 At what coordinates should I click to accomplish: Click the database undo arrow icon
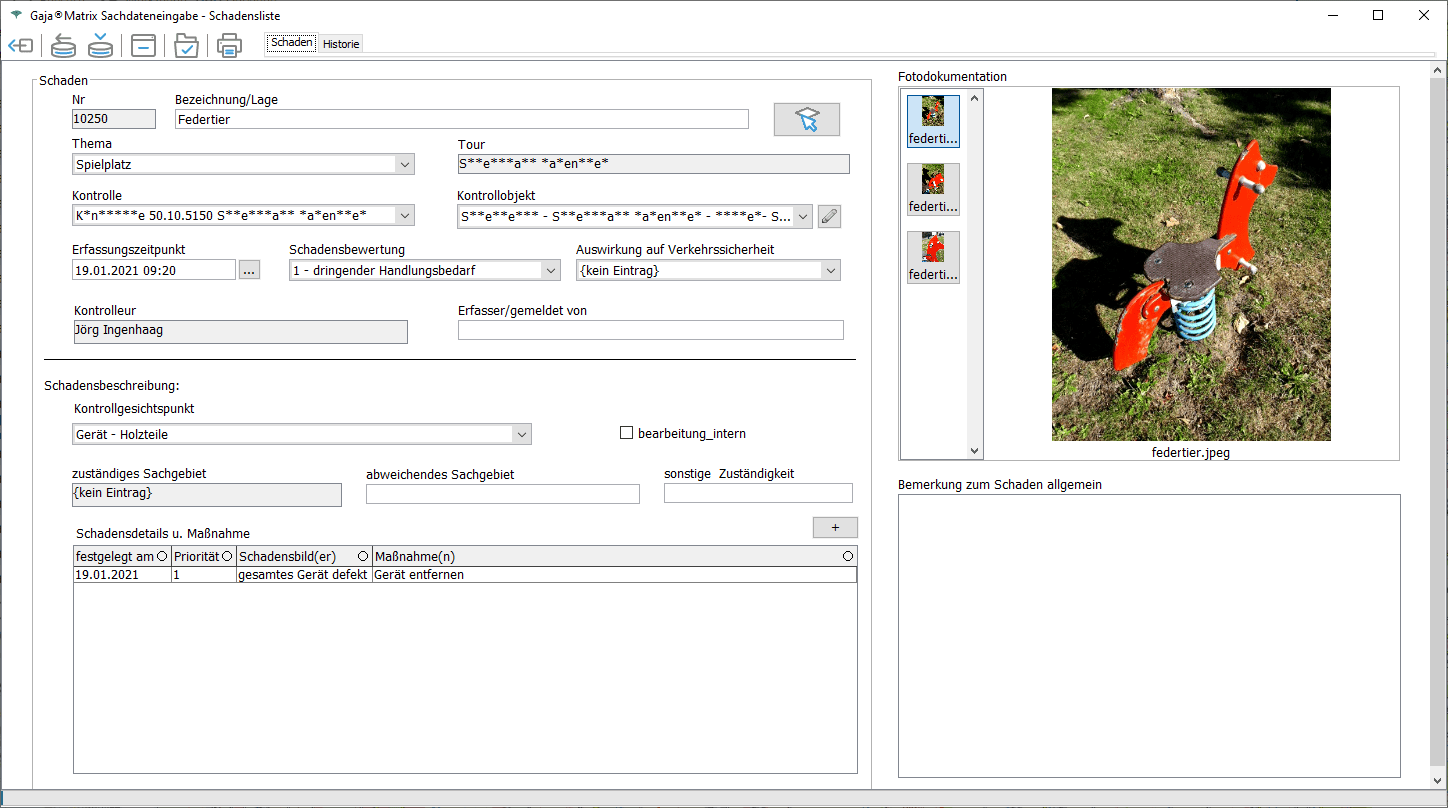(x=64, y=46)
